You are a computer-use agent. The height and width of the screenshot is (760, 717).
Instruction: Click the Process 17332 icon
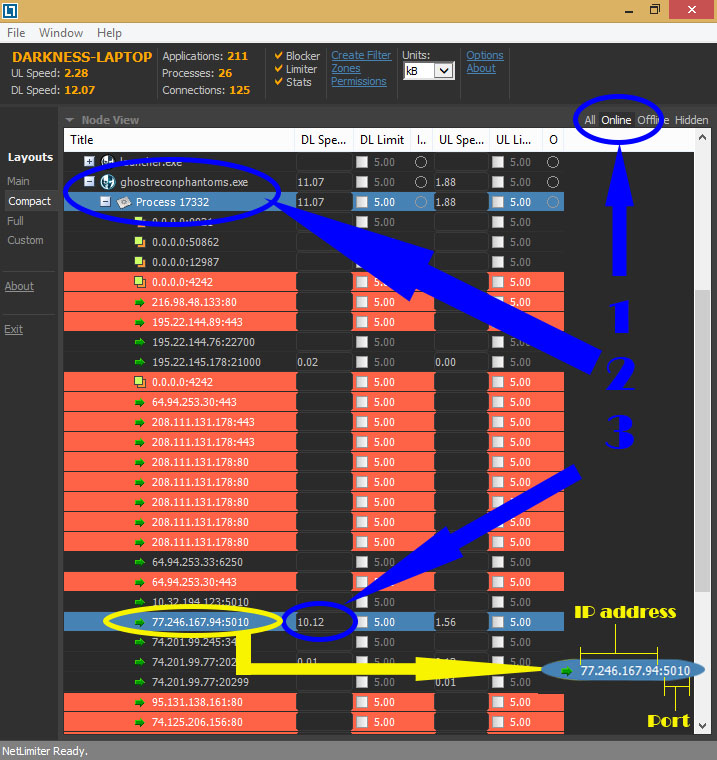click(x=124, y=202)
